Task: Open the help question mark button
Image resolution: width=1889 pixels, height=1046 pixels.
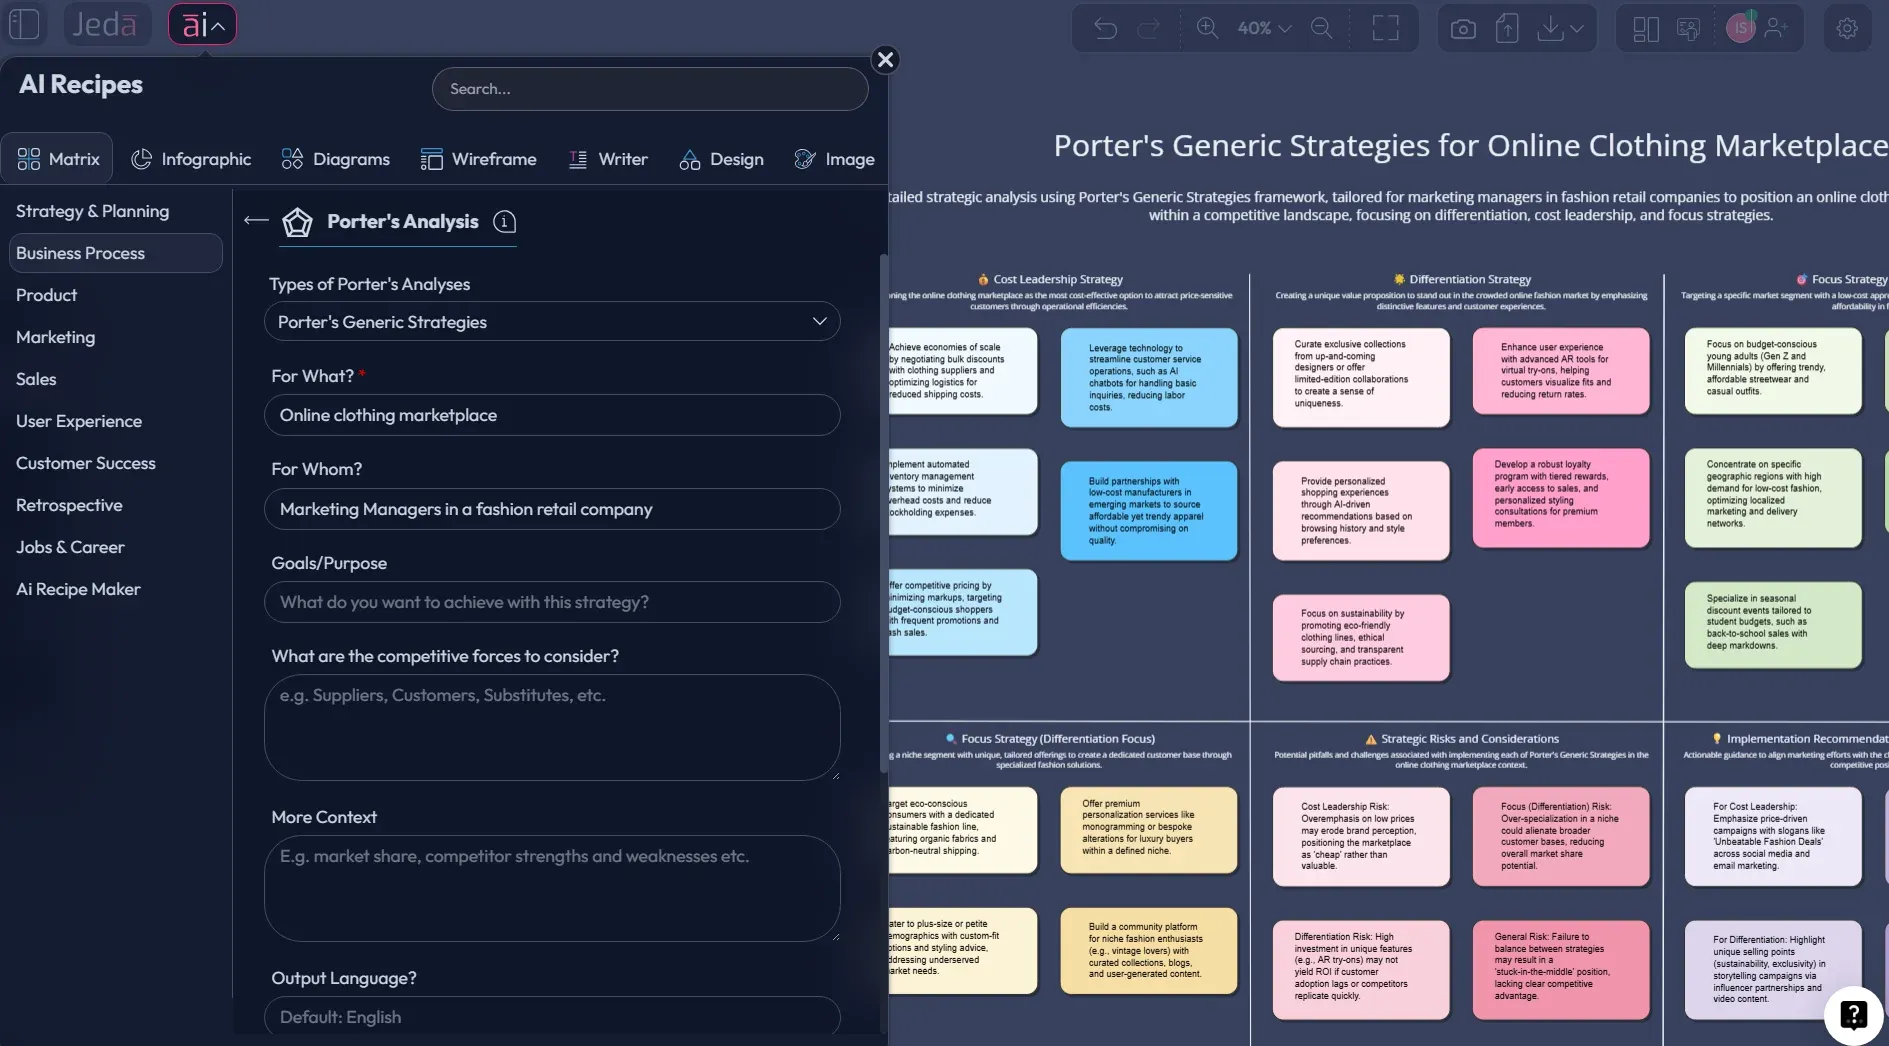Action: point(1853,1014)
